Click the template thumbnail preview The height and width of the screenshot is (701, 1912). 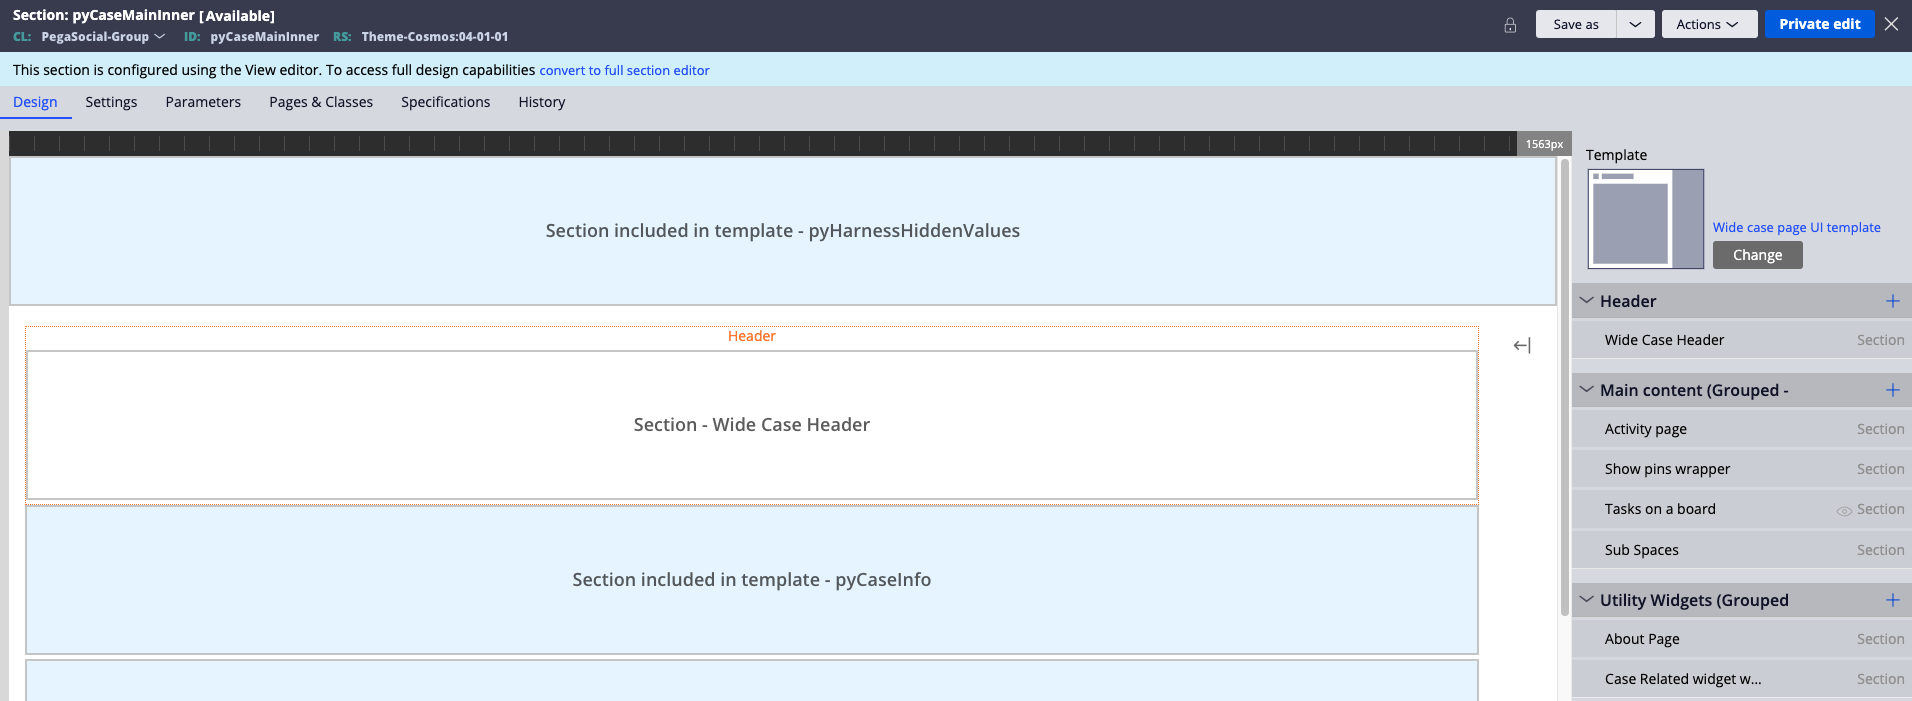[1645, 218]
